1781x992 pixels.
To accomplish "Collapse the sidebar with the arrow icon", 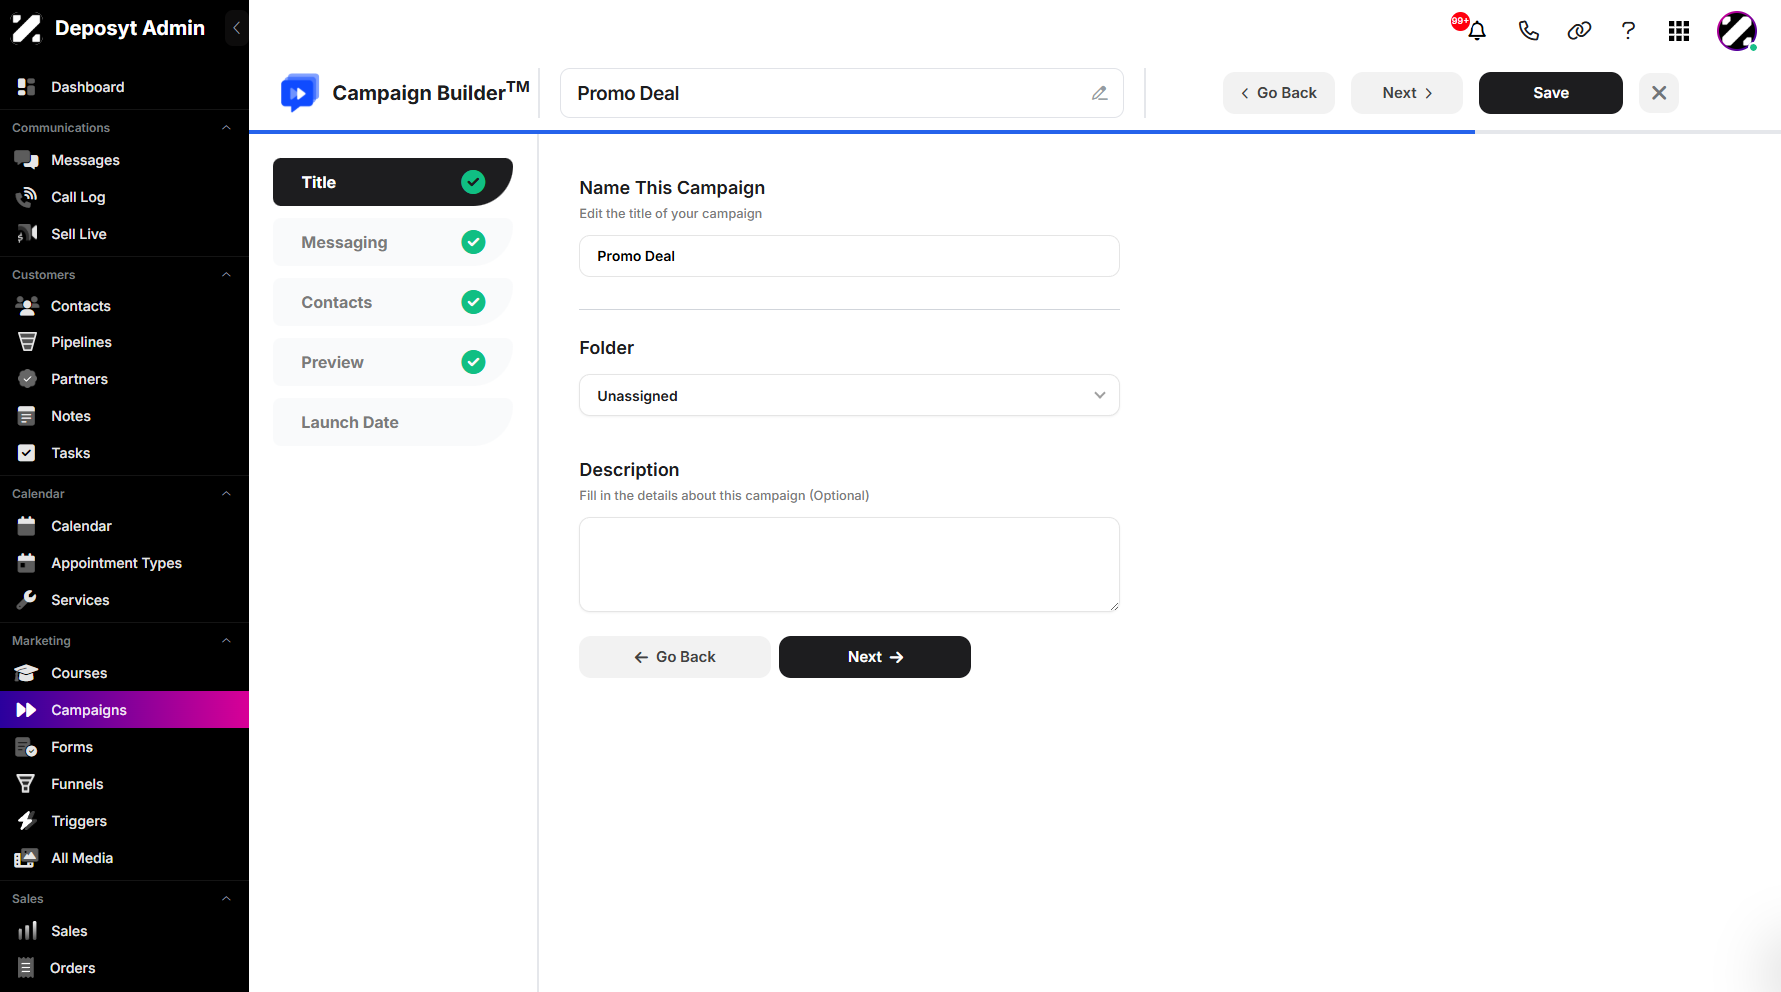I will 236,28.
